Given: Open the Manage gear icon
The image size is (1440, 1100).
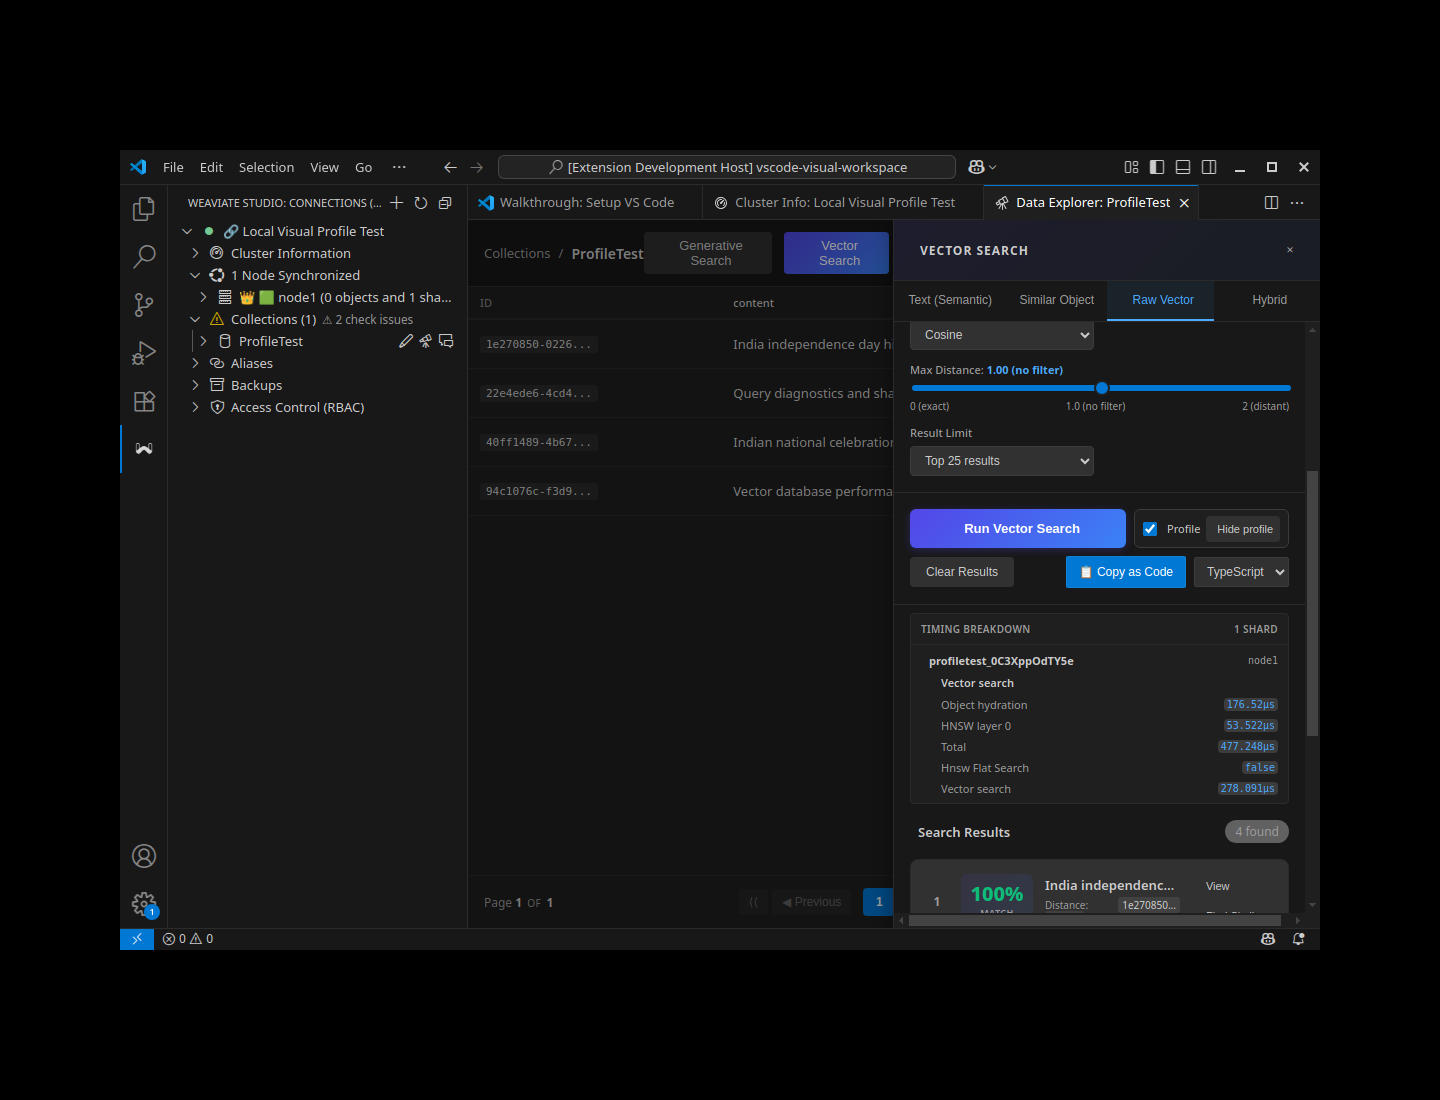Looking at the screenshot, I should pos(144,904).
